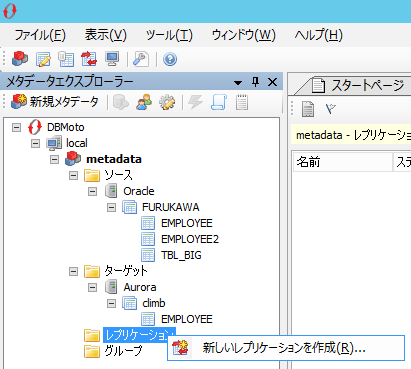
Task: Click the blue scroll script icon
Action: click(x=219, y=102)
